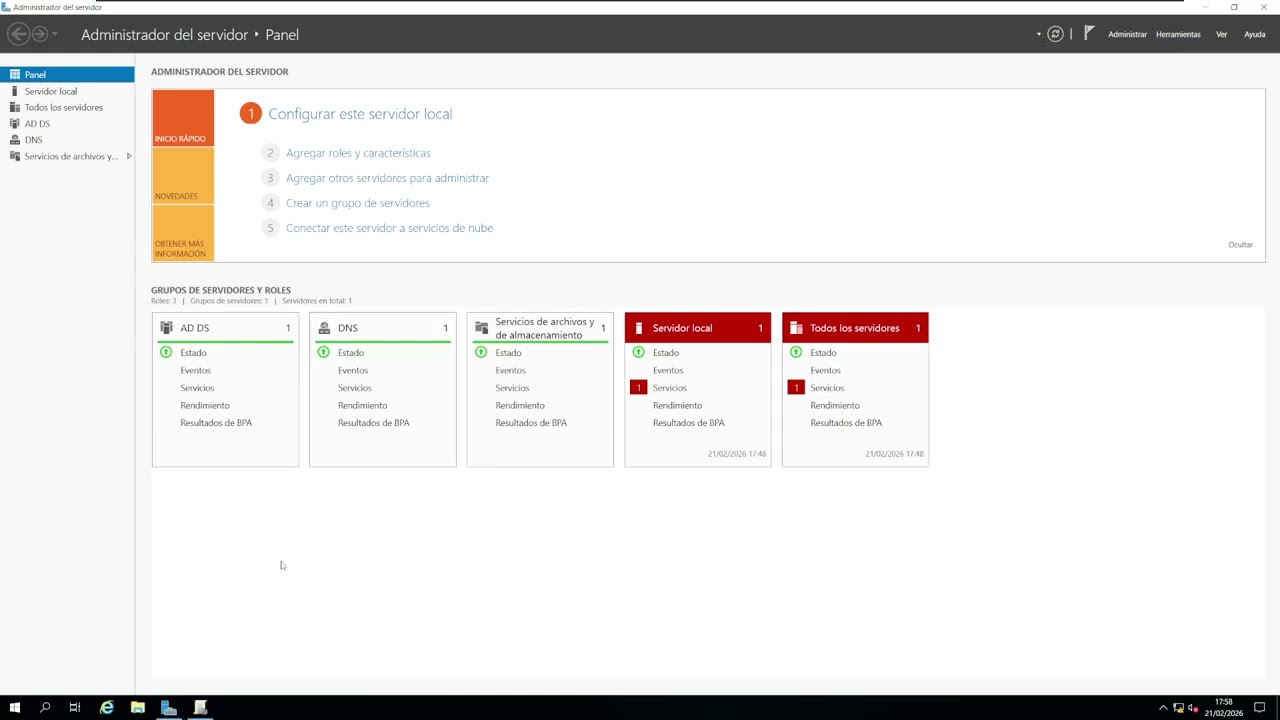This screenshot has width=1280, height=720.
Task: Open Rendimiento in the DNS tile
Action: tap(362, 406)
